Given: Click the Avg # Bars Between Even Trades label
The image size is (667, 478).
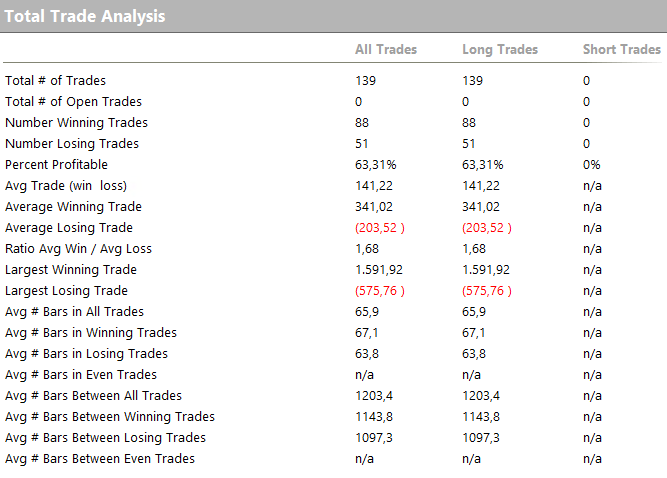Looking at the screenshot, I should (x=100, y=459).
